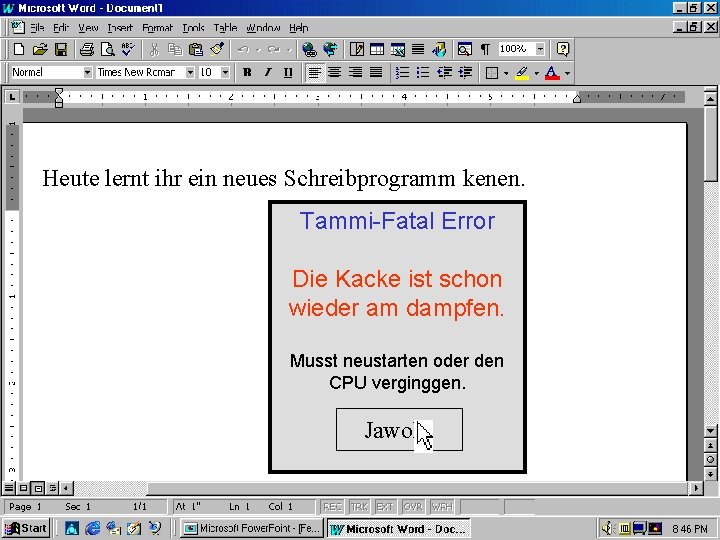Decrease paragraph indent
This screenshot has height=540, width=720.
pyautogui.click(x=444, y=73)
